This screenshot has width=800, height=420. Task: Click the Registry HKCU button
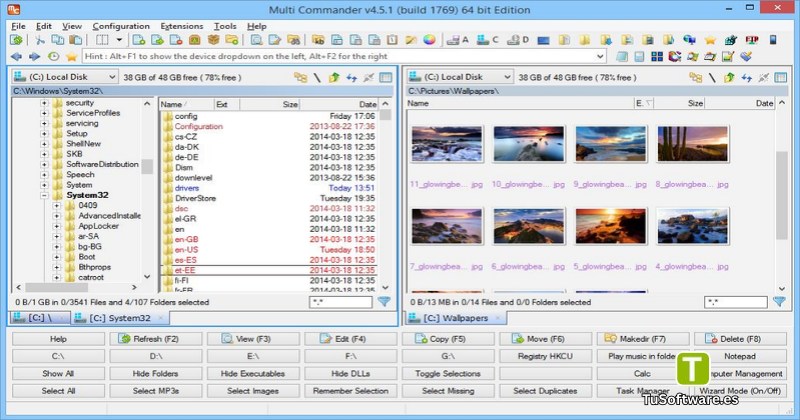click(545, 356)
